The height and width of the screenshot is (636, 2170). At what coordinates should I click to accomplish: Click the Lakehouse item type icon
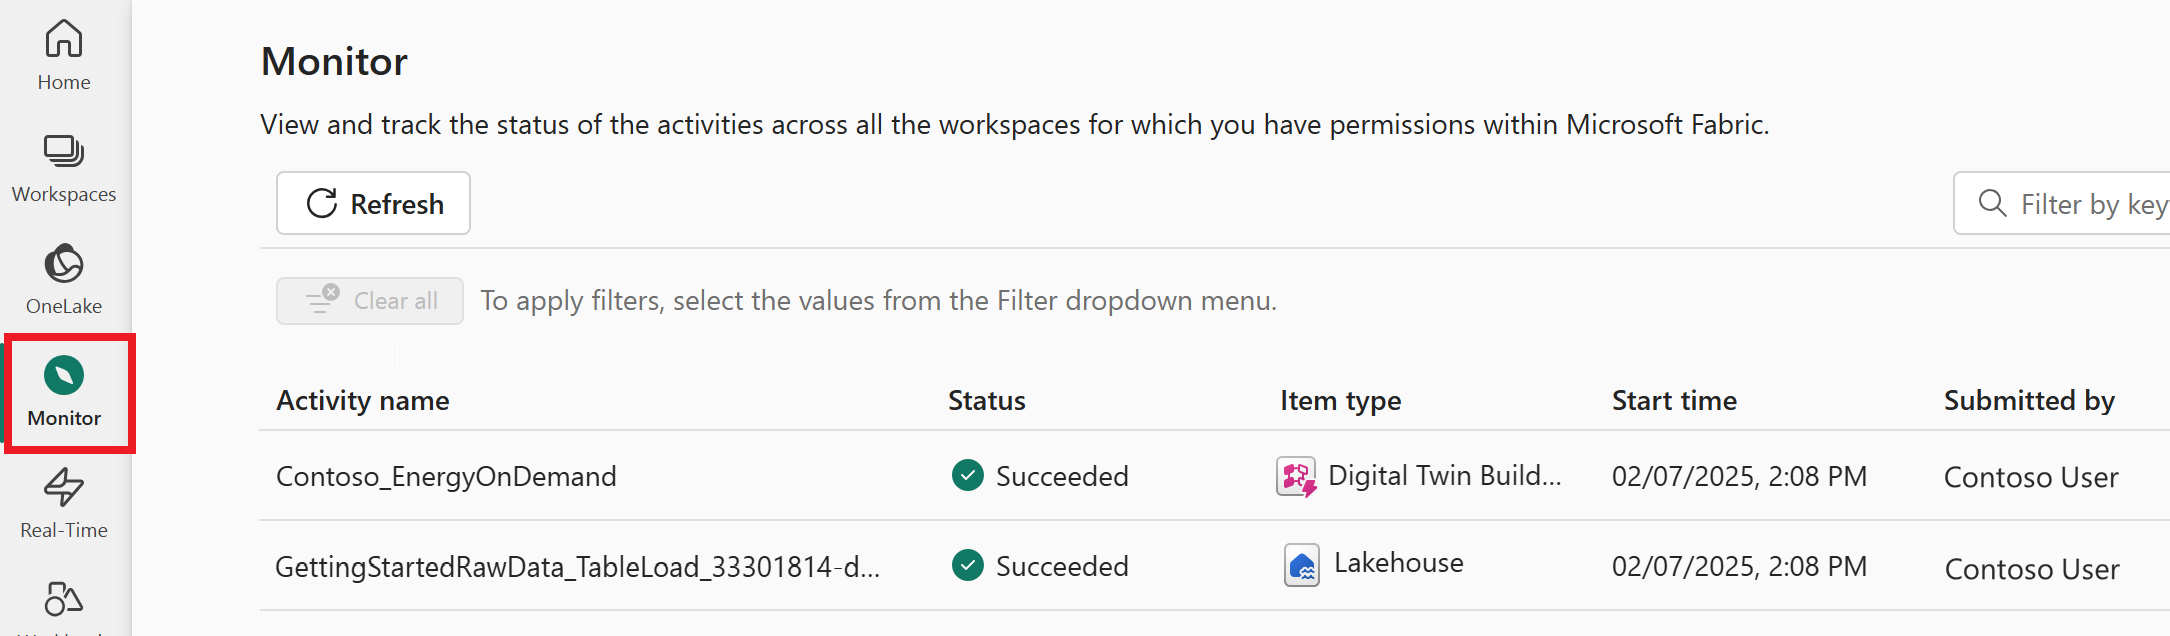click(1302, 565)
